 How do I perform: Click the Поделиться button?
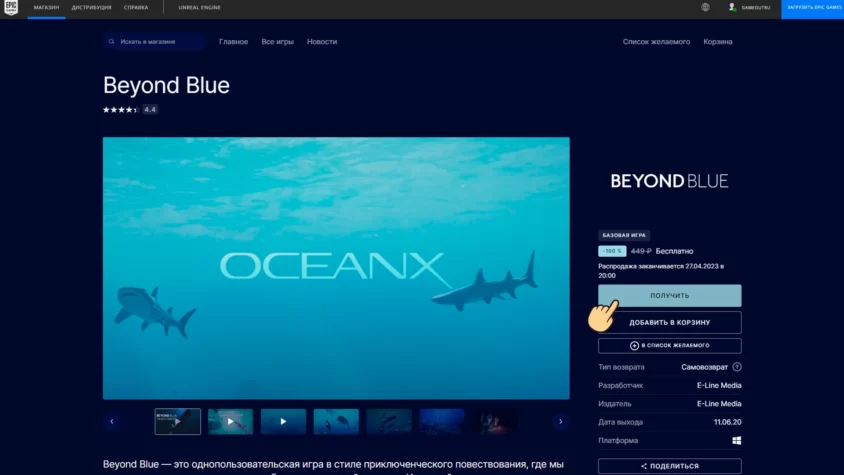pos(670,466)
